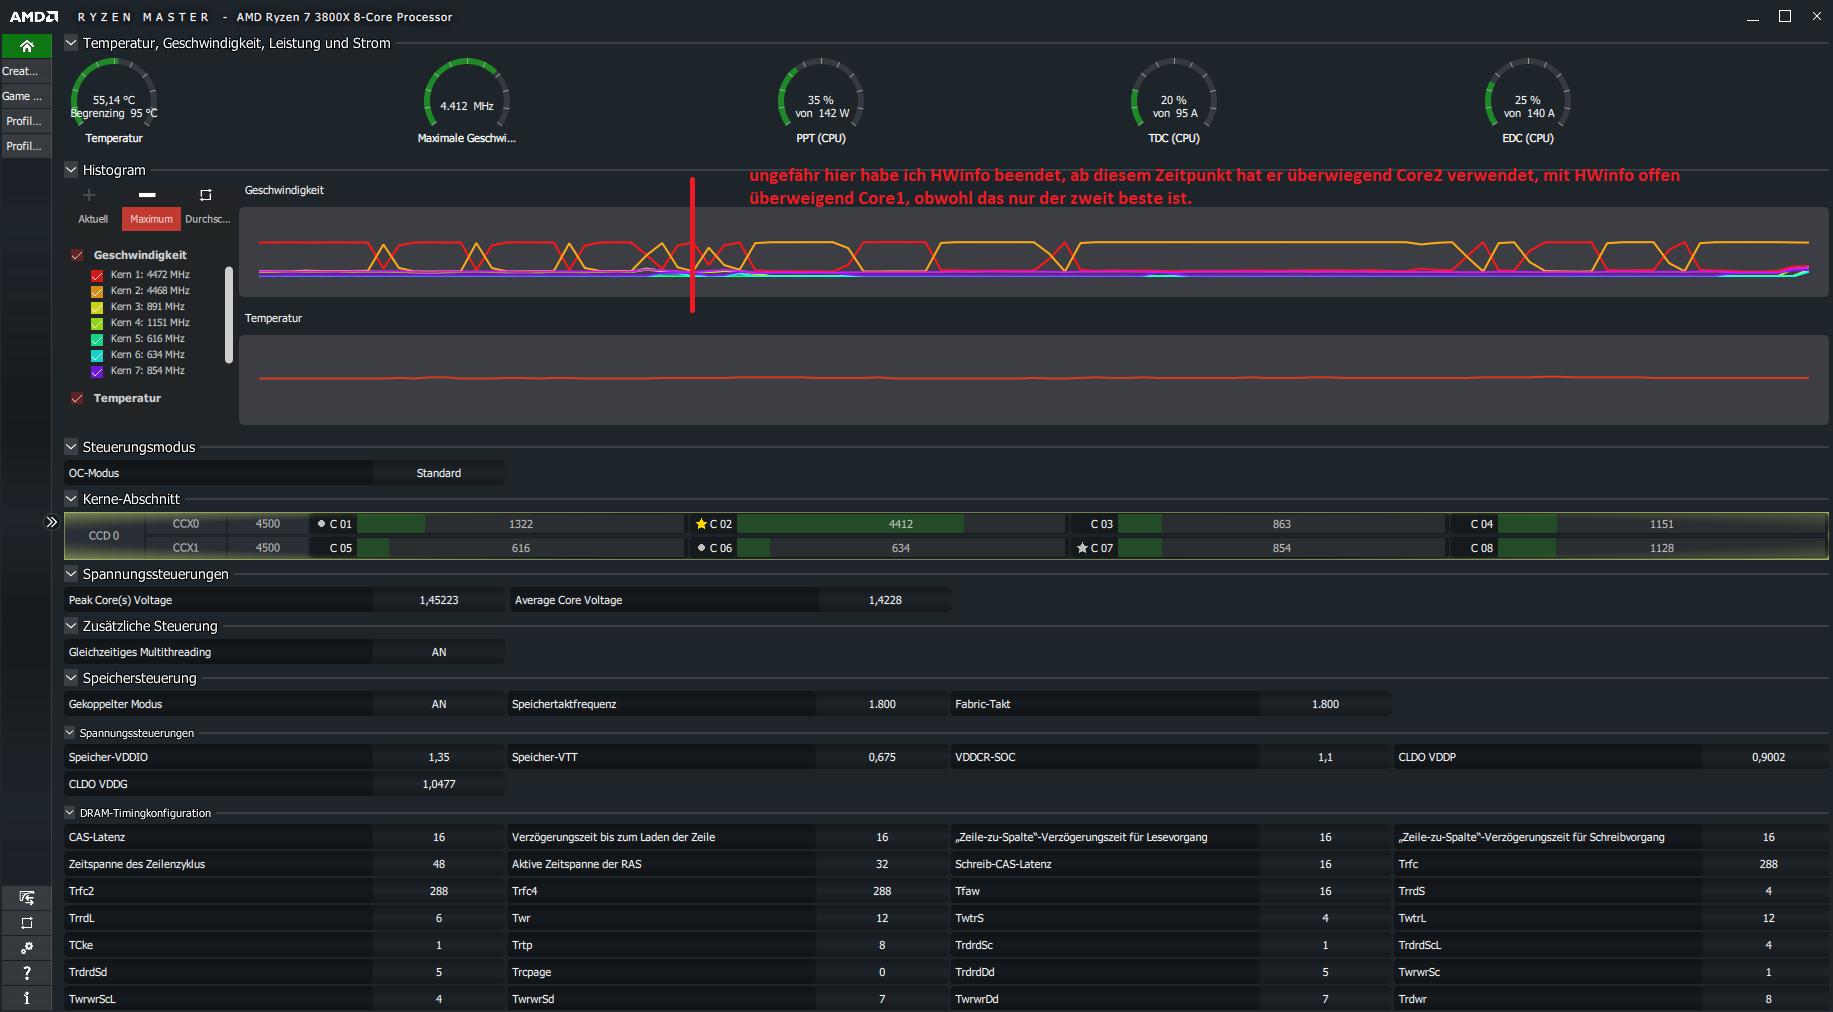Click the dot marker beside C 06
Viewport: 1833px width, 1012px height.
pyautogui.click(x=701, y=547)
